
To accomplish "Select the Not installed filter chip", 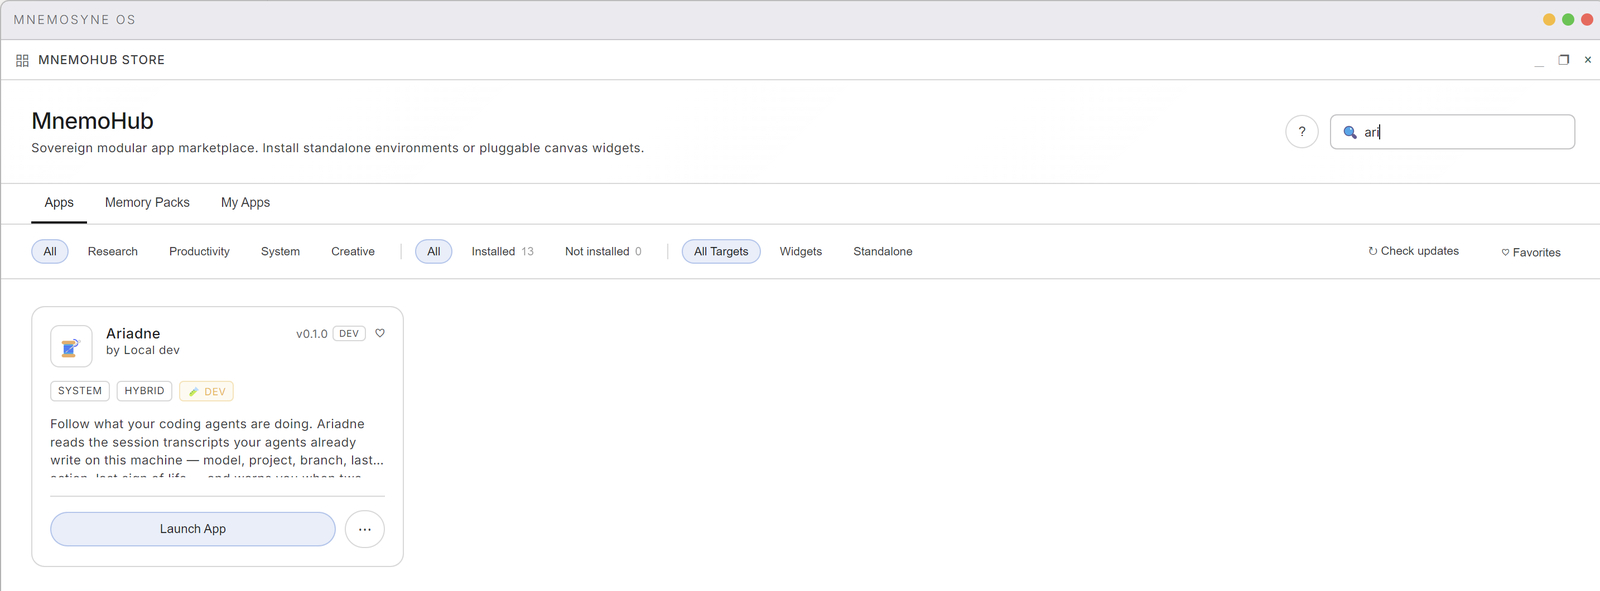I will (x=603, y=251).
